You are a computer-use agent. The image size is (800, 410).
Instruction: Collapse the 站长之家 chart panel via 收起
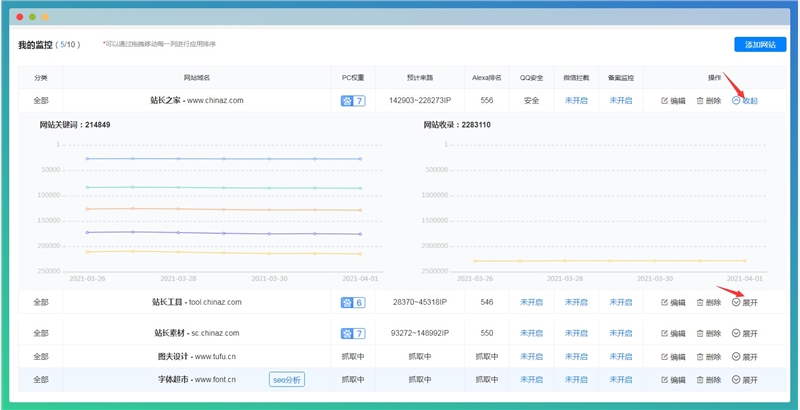coord(745,101)
